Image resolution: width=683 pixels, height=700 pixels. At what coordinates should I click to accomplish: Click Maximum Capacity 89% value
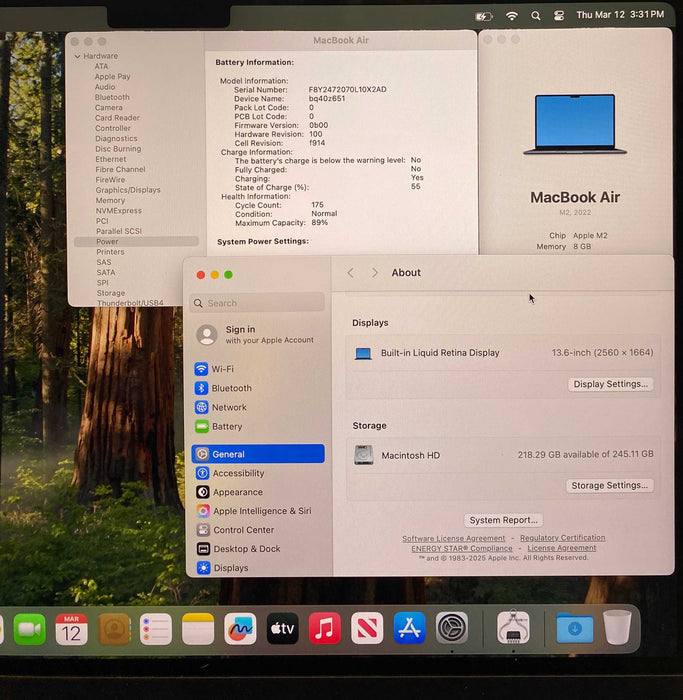coord(319,222)
